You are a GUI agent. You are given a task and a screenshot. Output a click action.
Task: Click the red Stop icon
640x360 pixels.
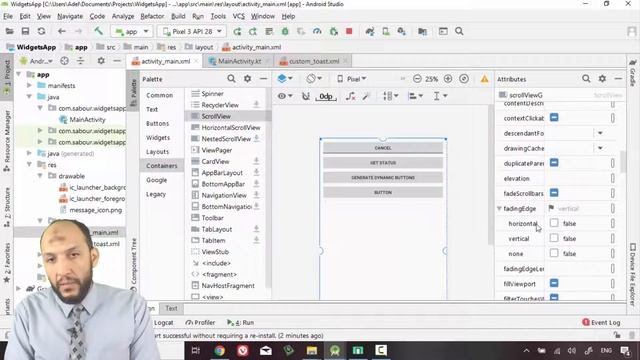[x=349, y=31]
